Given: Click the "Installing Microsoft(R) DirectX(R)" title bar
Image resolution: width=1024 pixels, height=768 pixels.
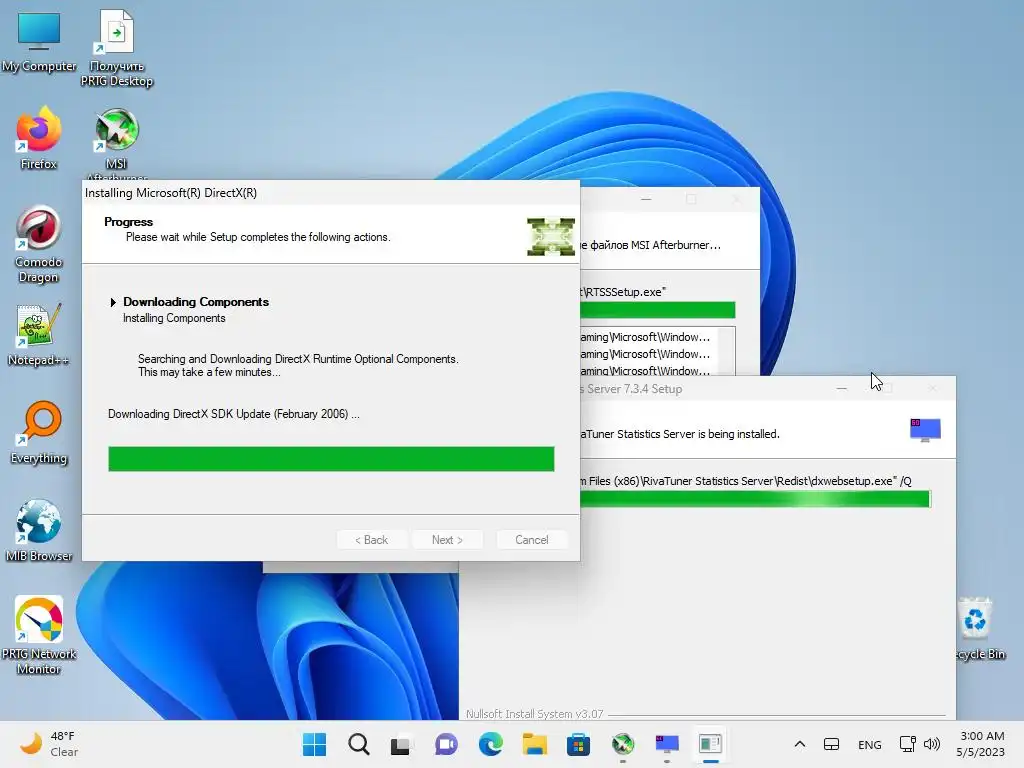Looking at the screenshot, I should click(330, 193).
